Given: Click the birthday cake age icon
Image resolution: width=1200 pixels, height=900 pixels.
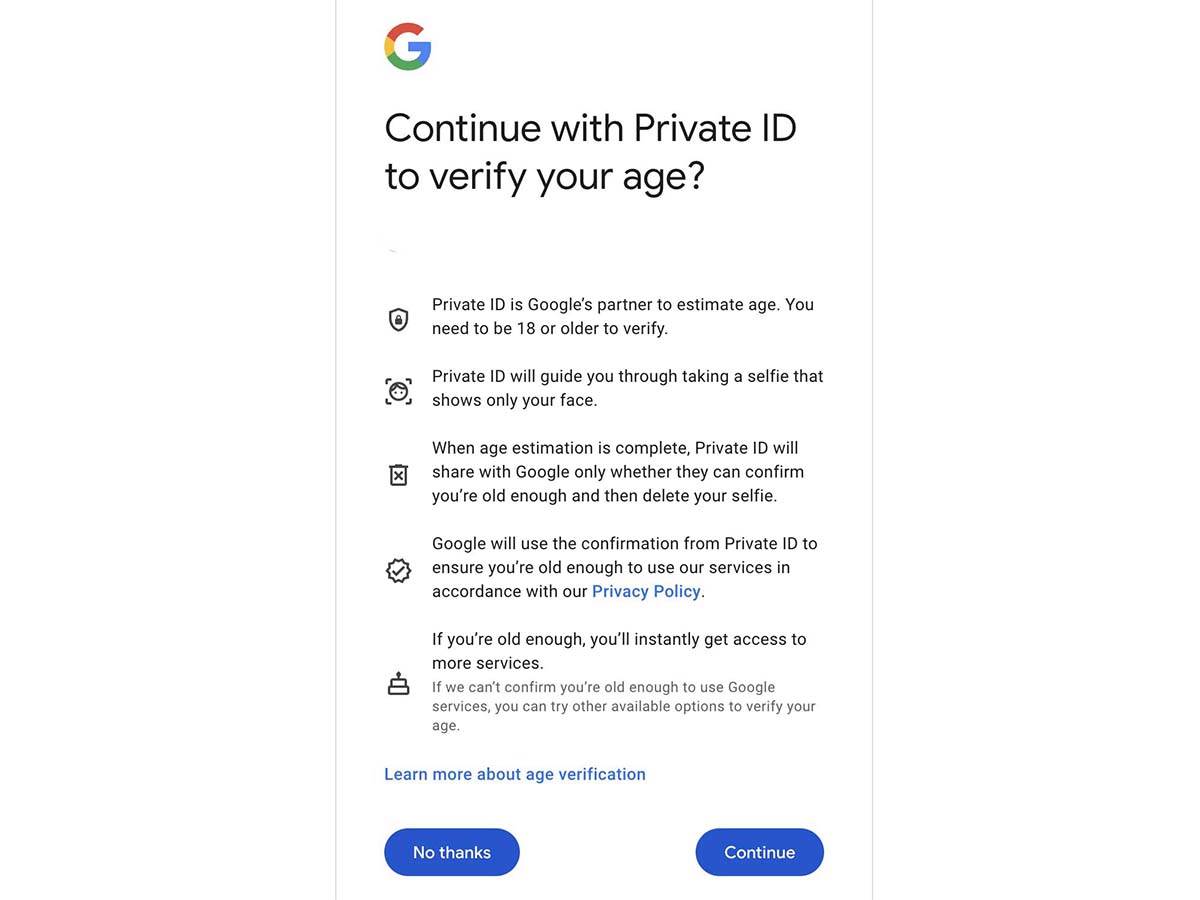Looking at the screenshot, I should (x=398, y=683).
